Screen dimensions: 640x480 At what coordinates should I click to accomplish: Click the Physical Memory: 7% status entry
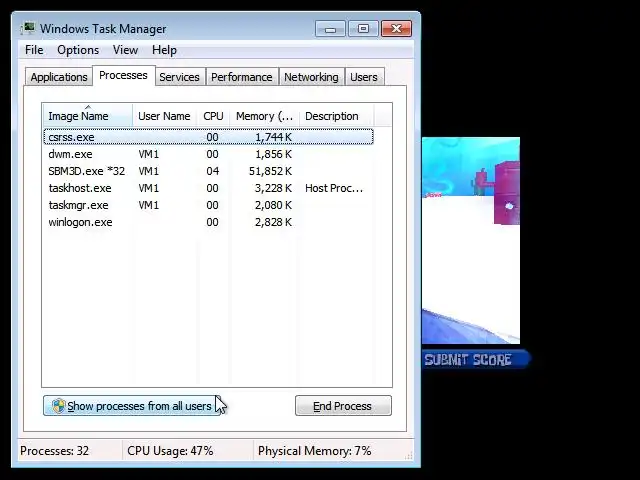[314, 451]
